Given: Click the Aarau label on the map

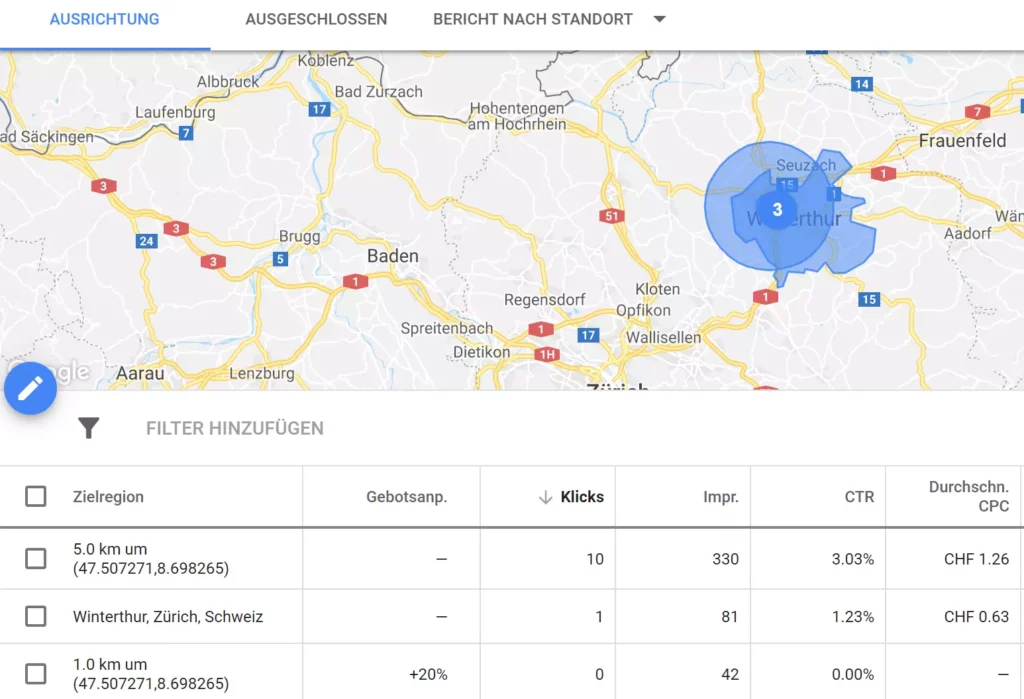Looking at the screenshot, I should (140, 374).
